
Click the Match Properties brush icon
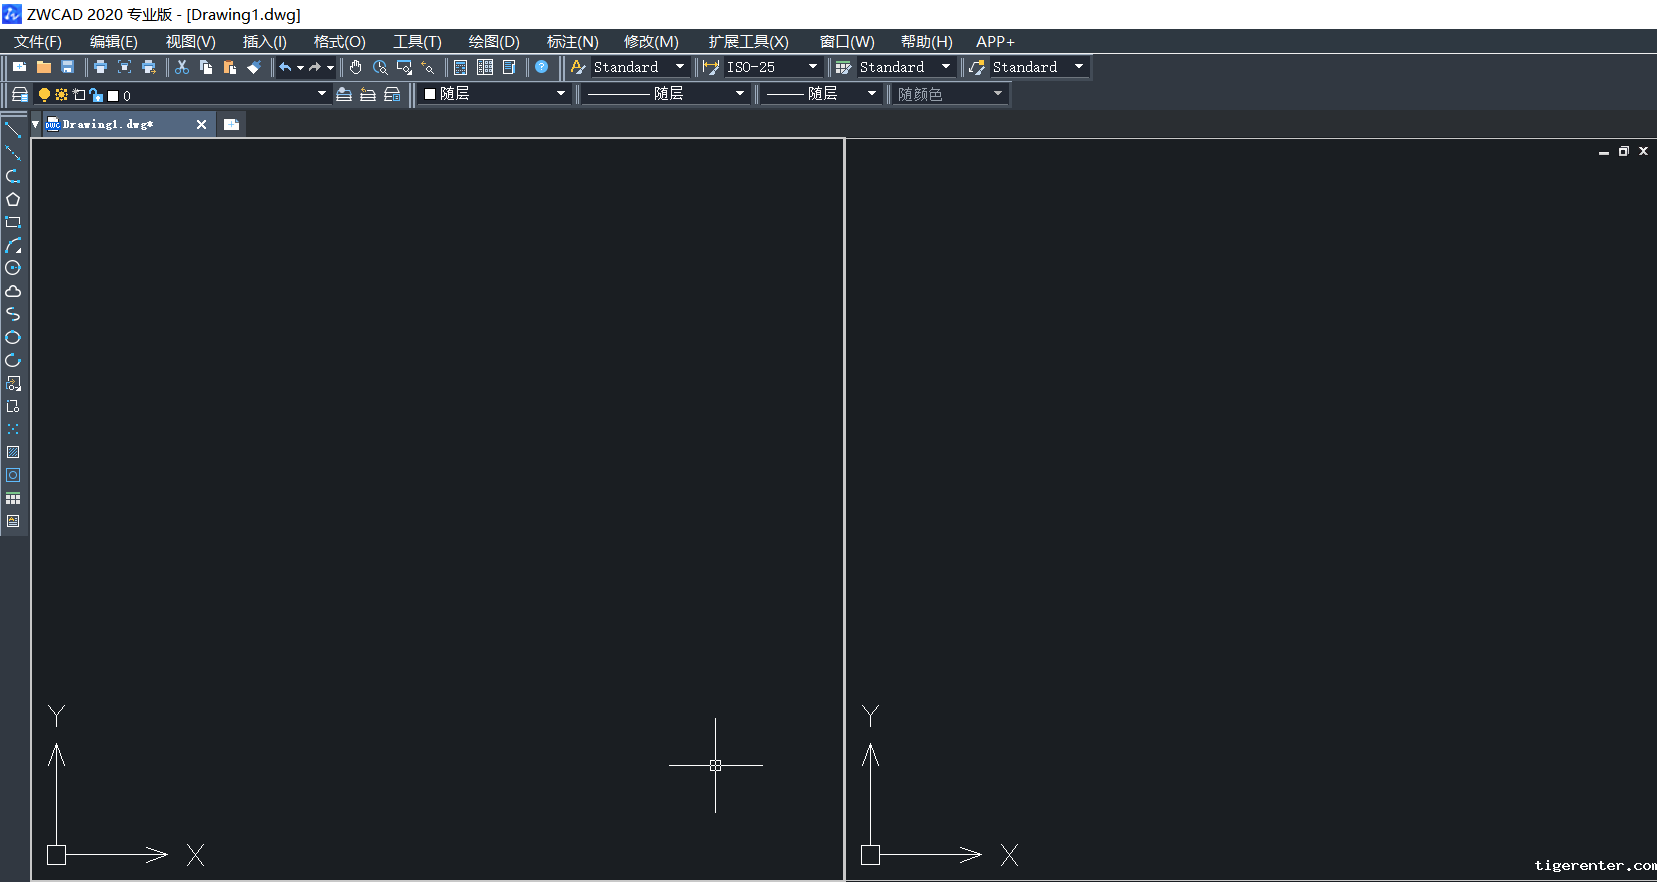pos(254,67)
